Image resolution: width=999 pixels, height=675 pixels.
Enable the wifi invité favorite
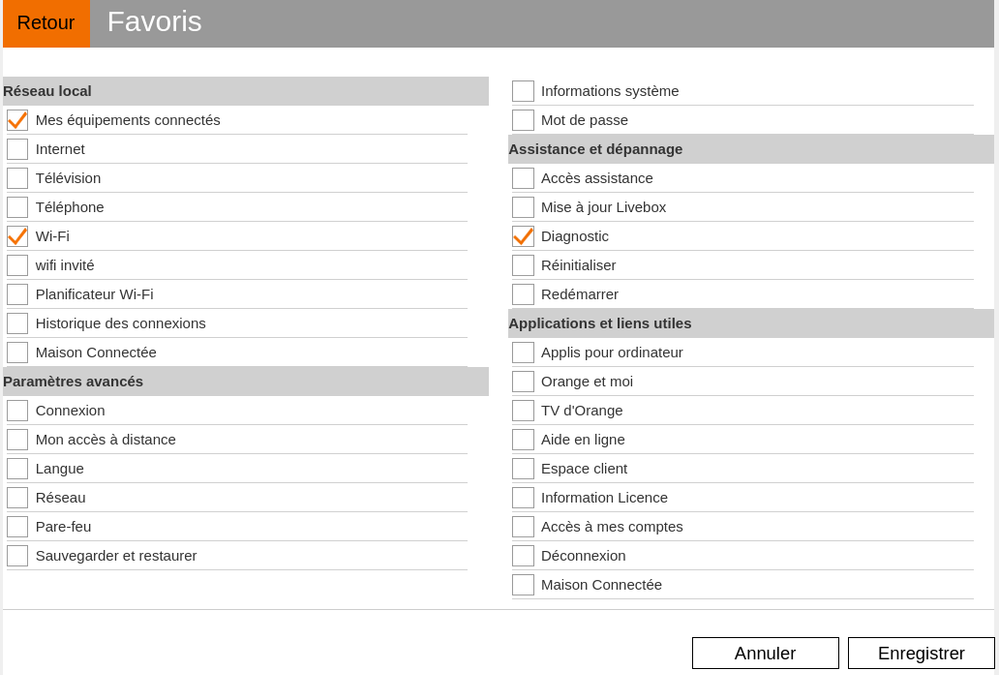(x=17, y=265)
